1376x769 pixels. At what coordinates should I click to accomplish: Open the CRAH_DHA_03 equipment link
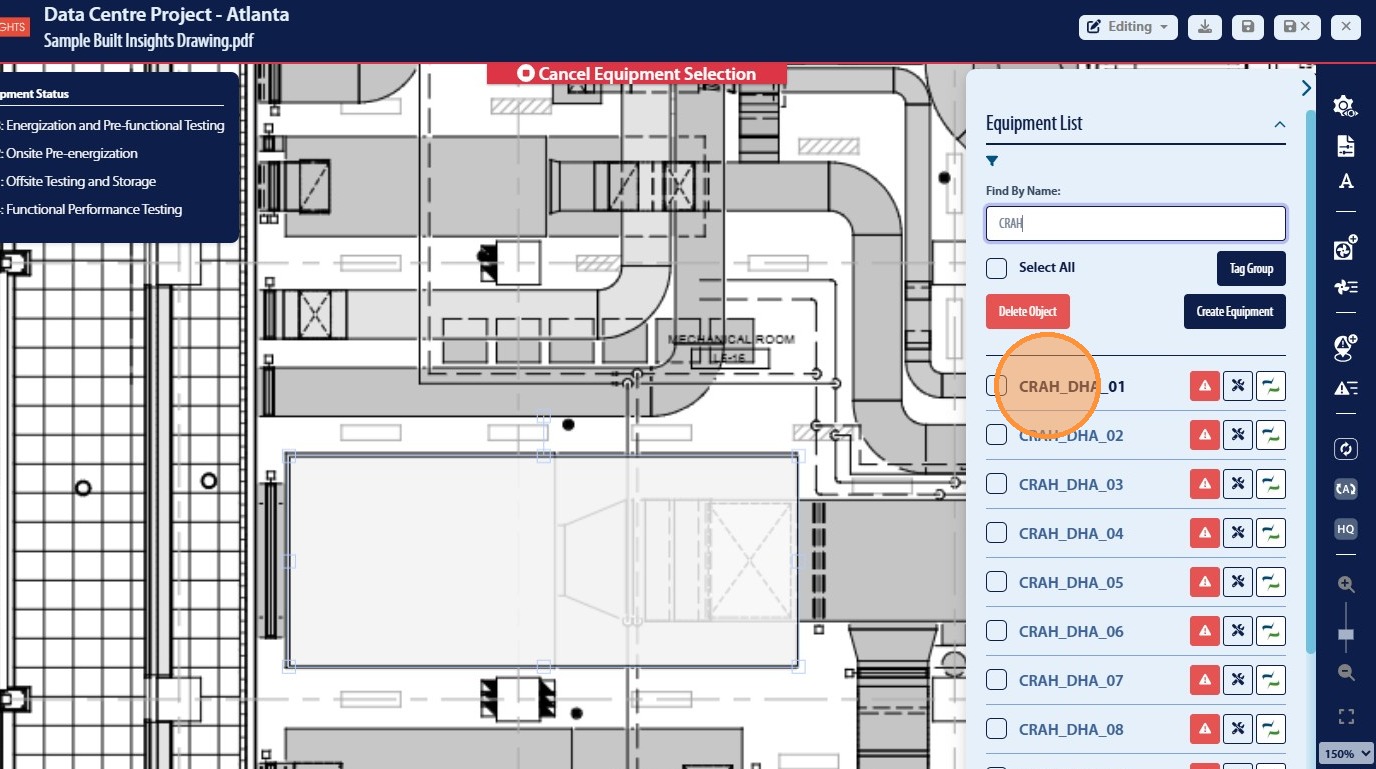pyautogui.click(x=1071, y=484)
